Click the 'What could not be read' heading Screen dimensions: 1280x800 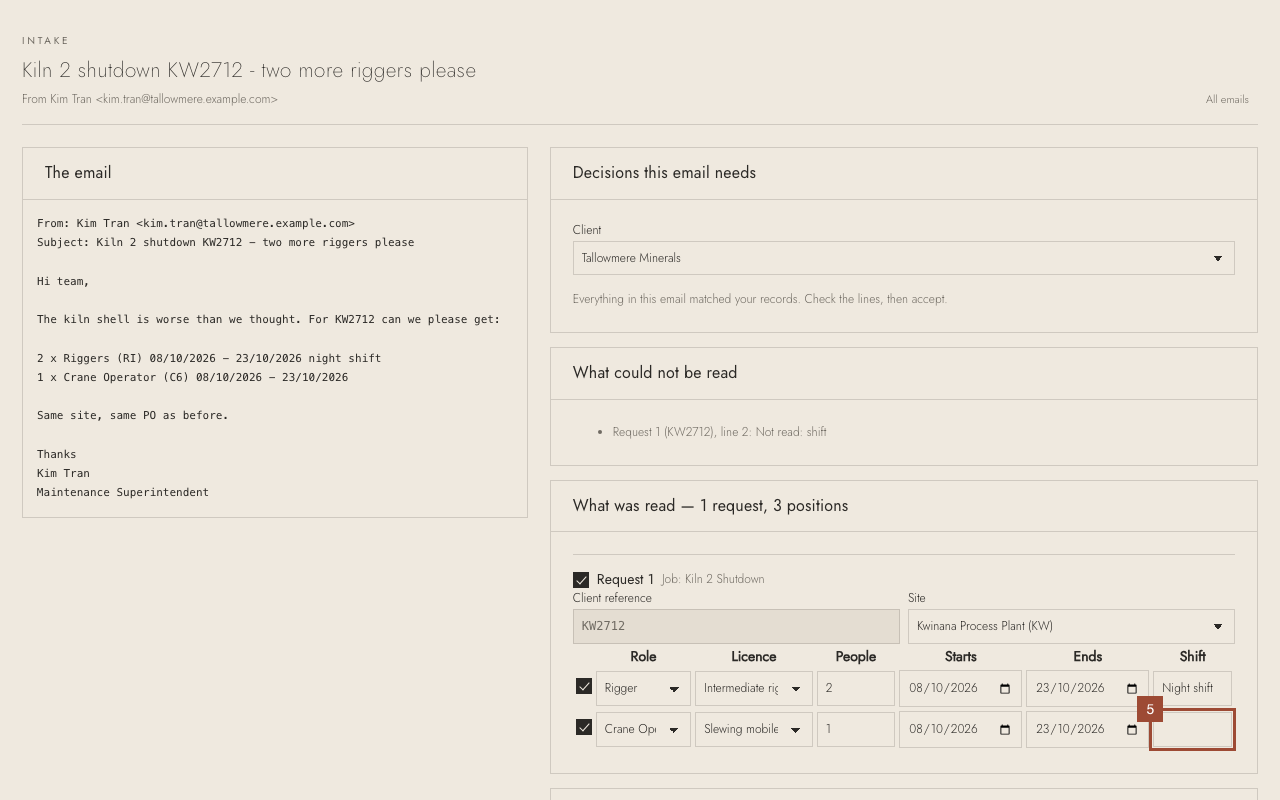point(655,373)
